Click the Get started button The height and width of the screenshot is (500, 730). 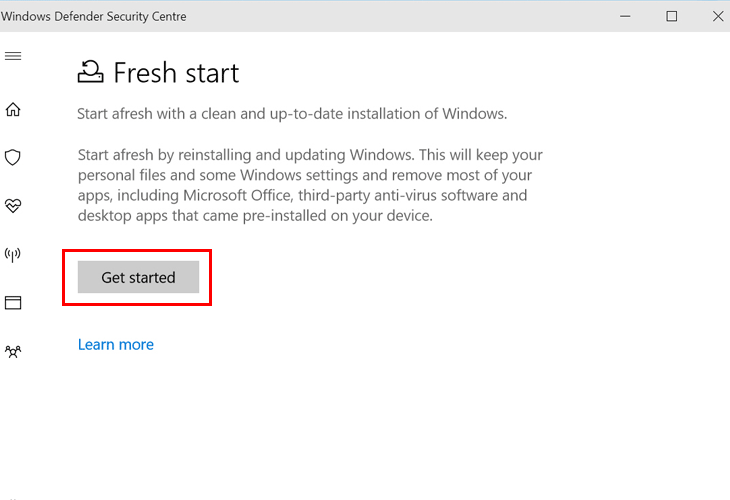pyautogui.click(x=138, y=277)
